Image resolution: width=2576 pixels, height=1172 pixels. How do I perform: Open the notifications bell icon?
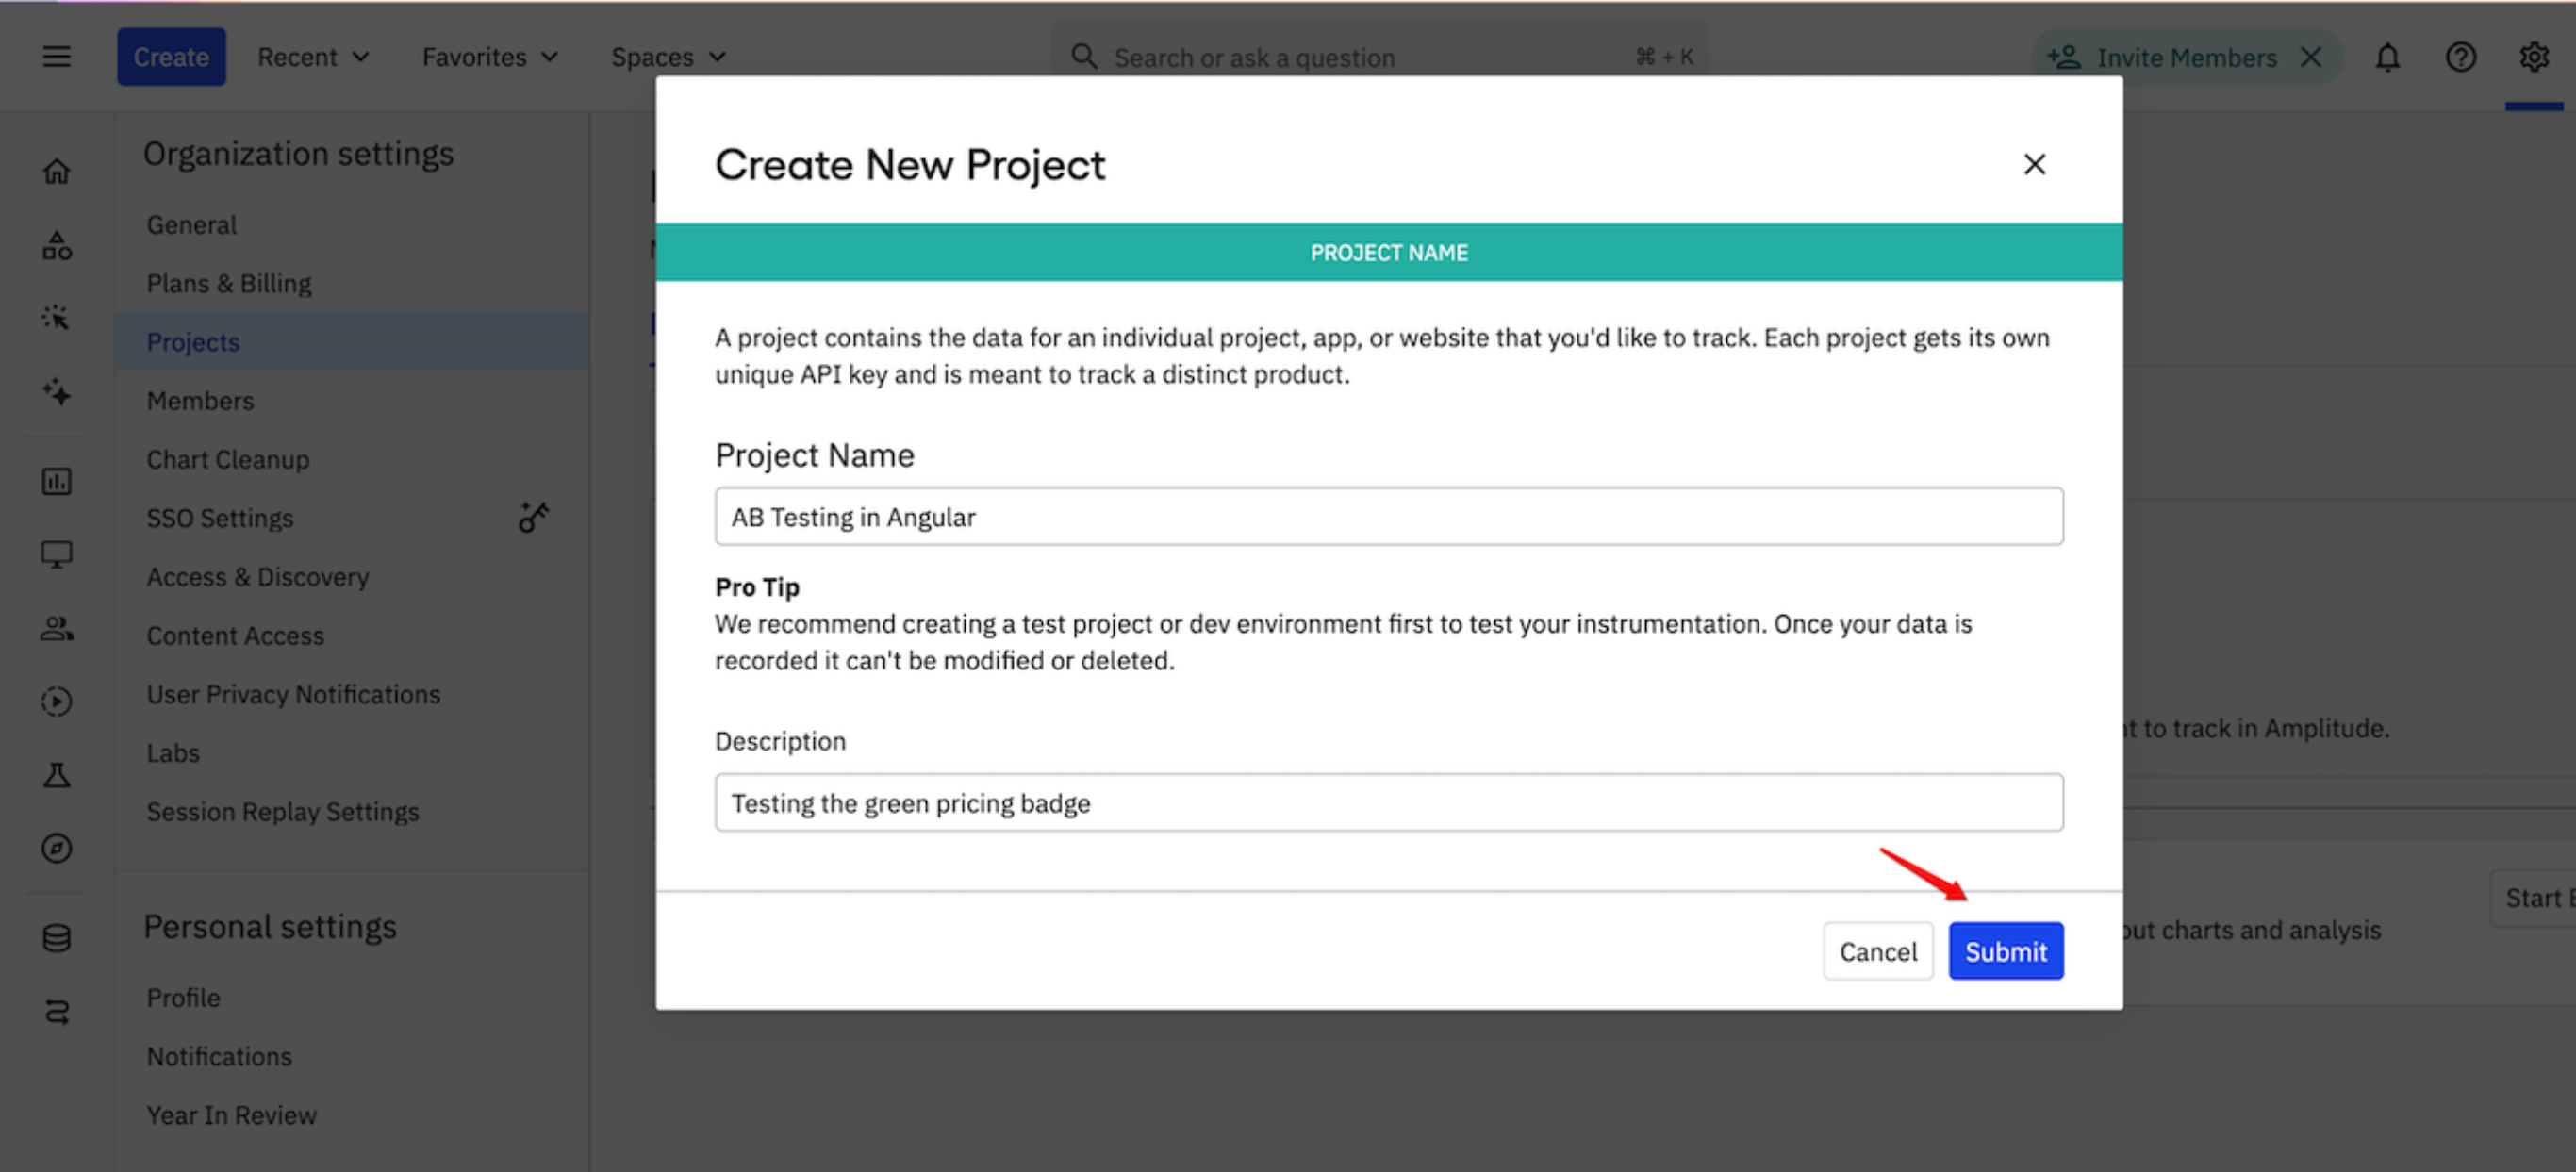point(2387,57)
